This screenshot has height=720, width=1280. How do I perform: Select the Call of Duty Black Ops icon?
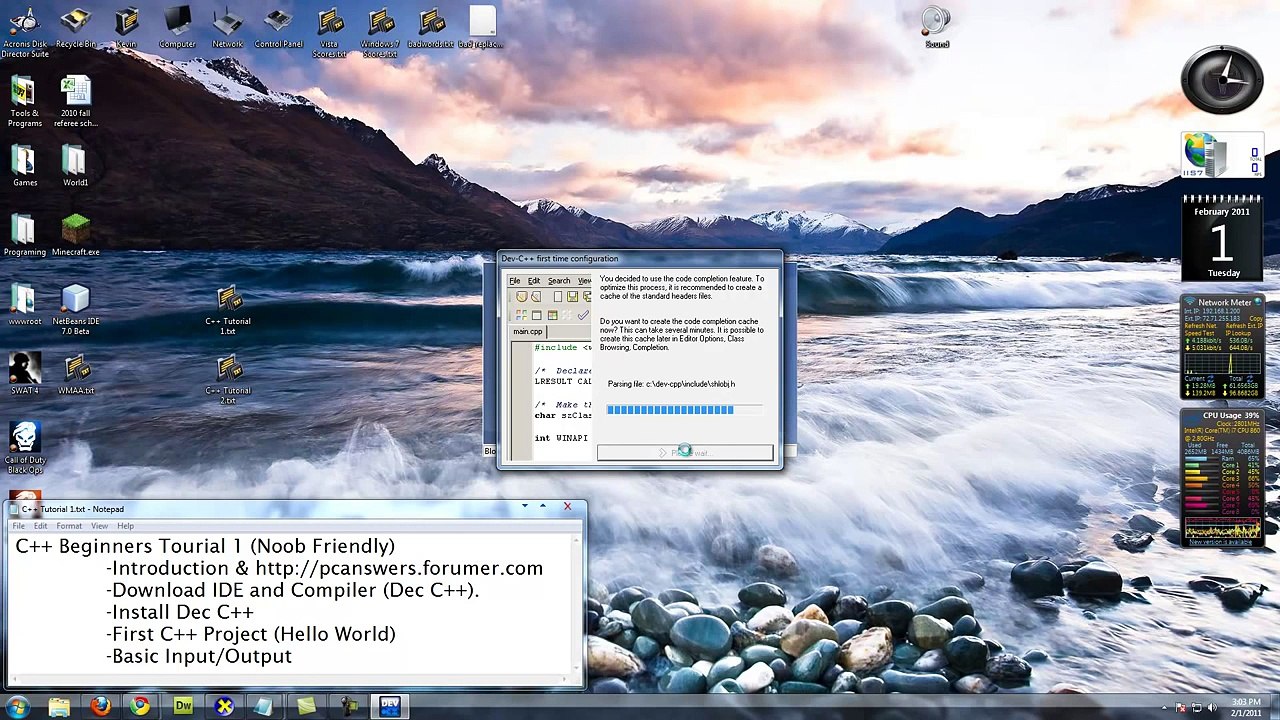click(25, 448)
